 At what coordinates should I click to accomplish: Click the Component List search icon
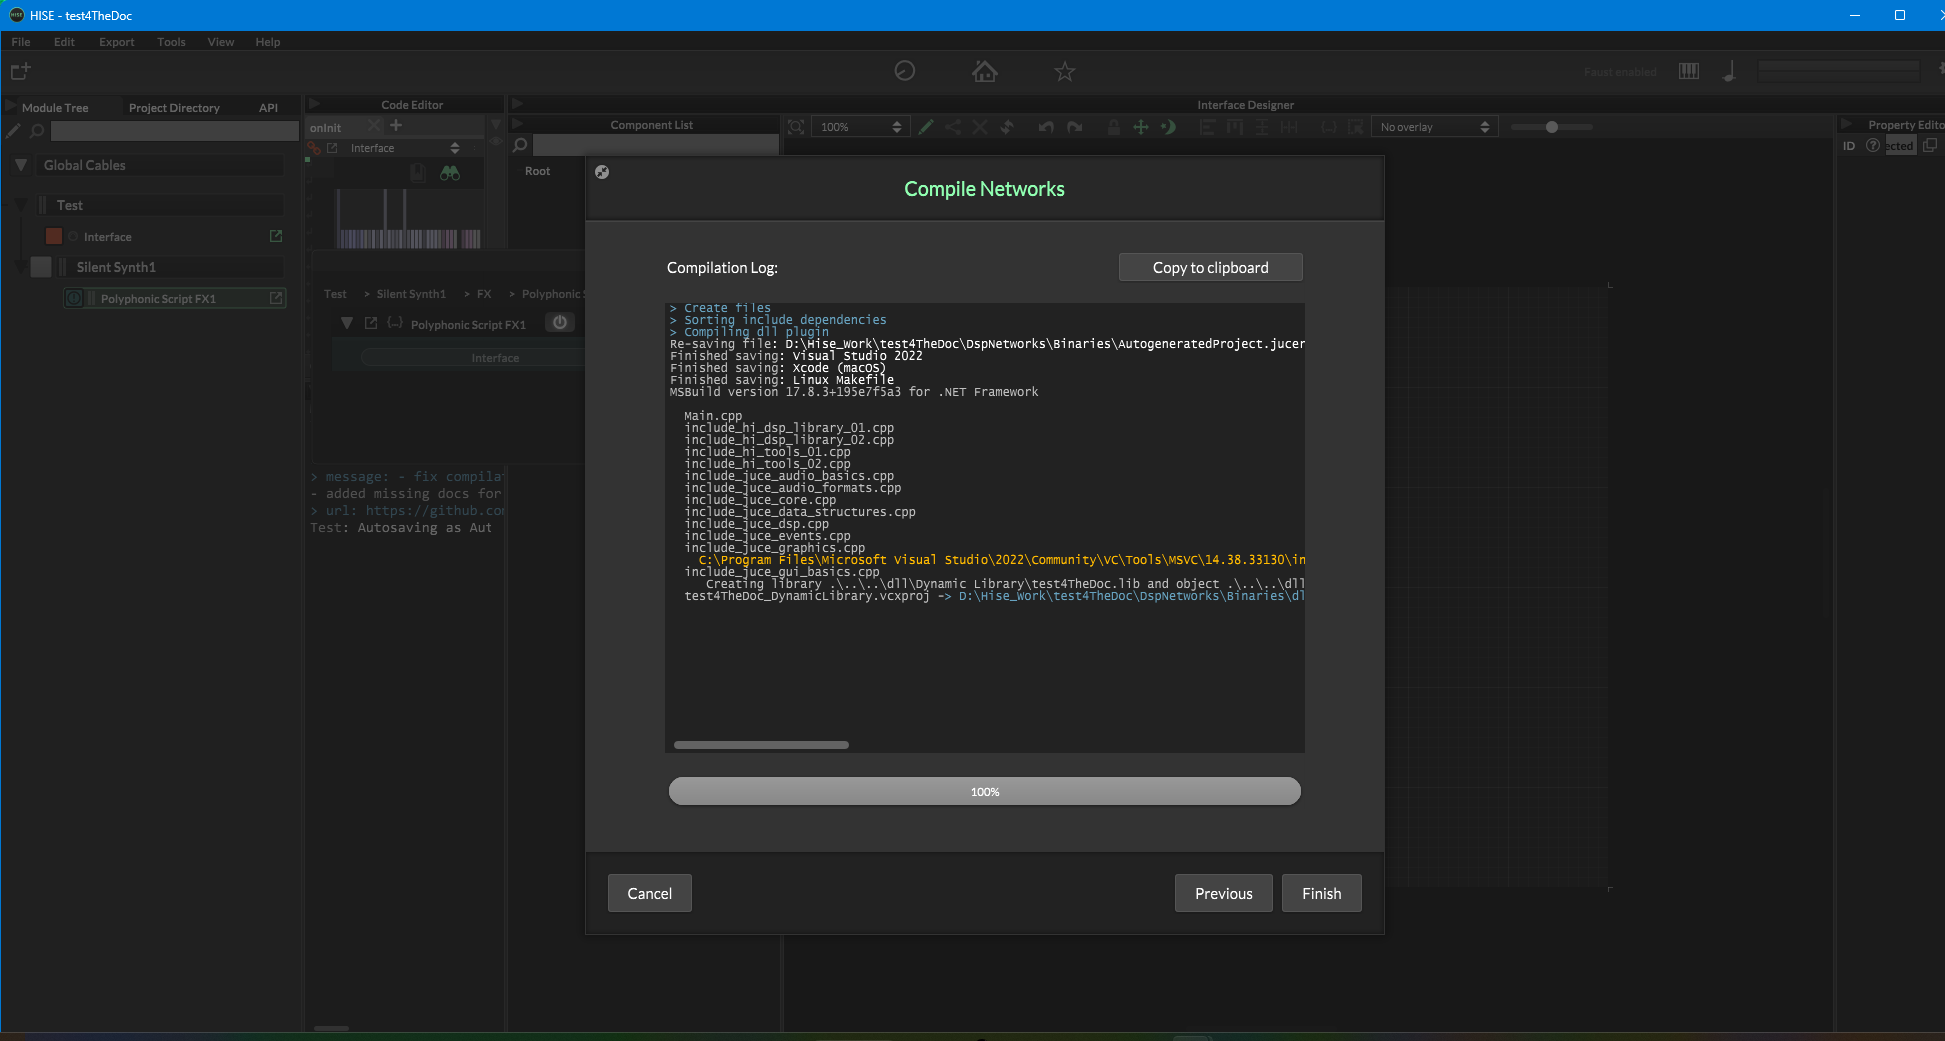[520, 146]
